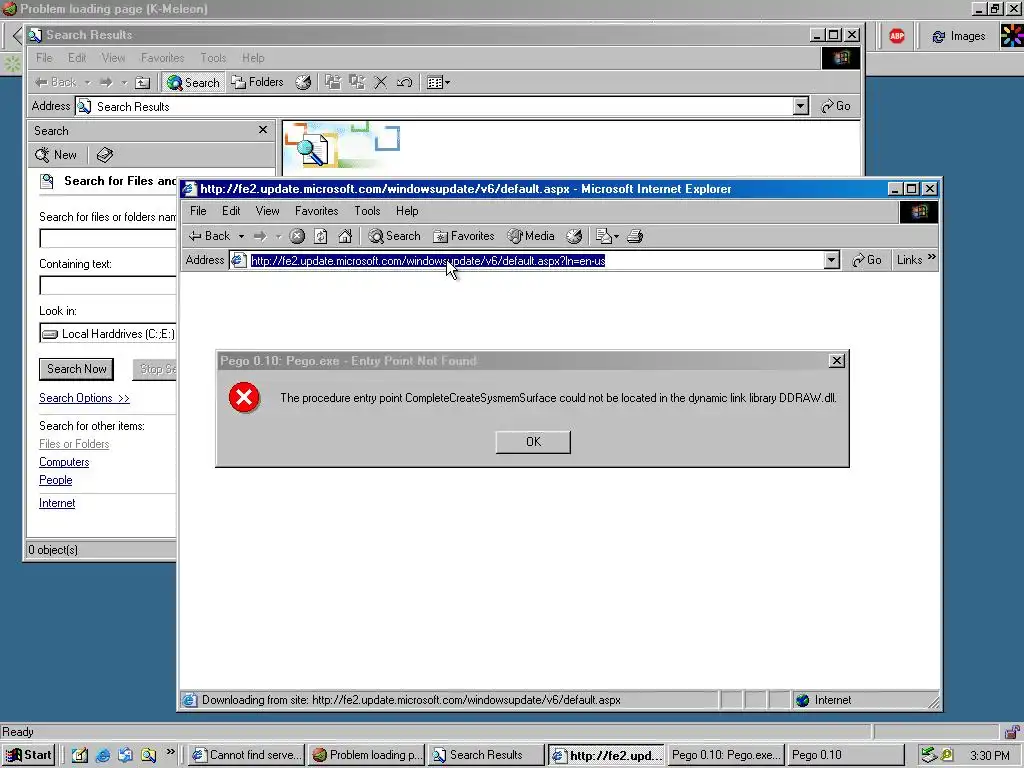Screen dimensions: 1024x768
Task: Open Help menu in Internet Explorer
Action: pyautogui.click(x=407, y=211)
